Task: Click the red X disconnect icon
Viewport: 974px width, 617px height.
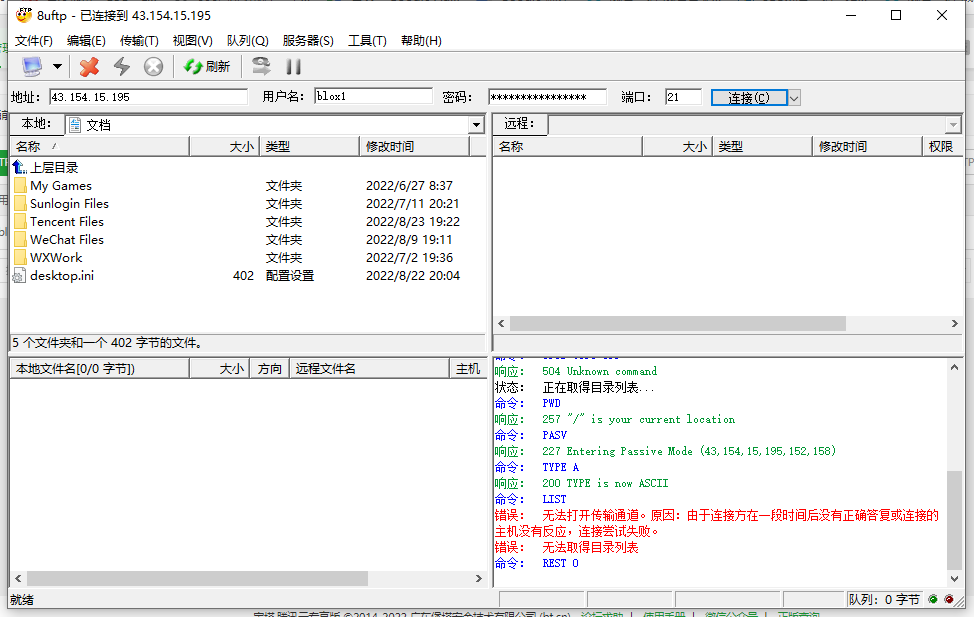Action: [89, 66]
